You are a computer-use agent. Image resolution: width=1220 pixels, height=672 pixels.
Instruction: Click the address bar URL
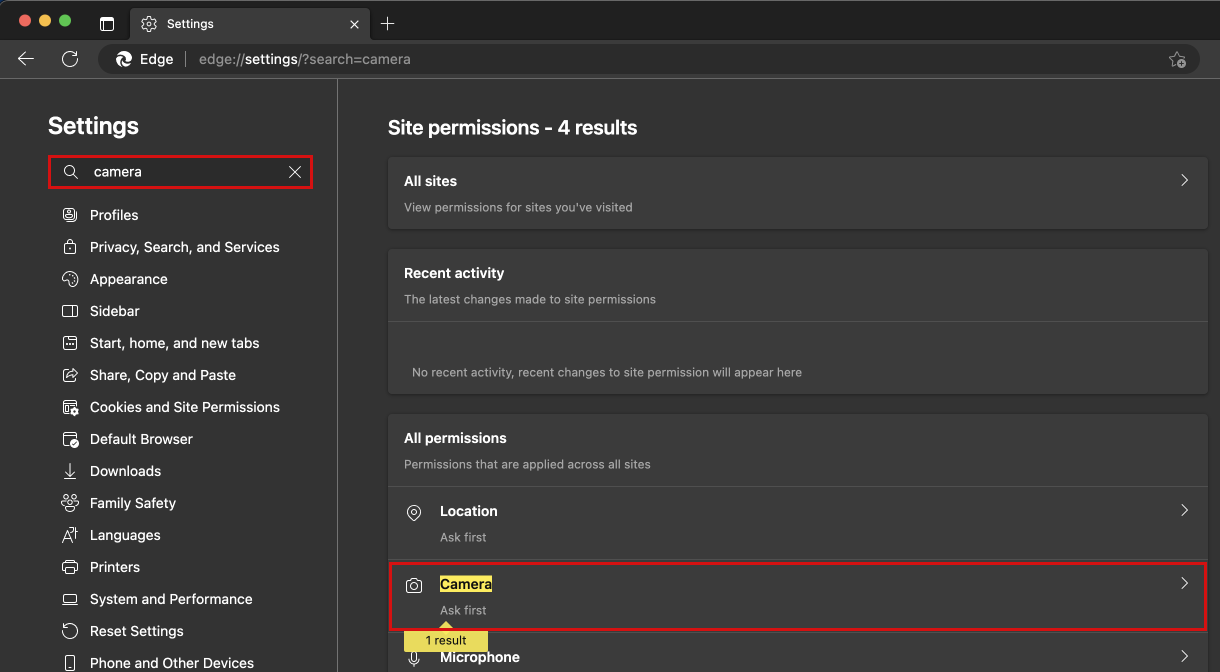(x=304, y=59)
